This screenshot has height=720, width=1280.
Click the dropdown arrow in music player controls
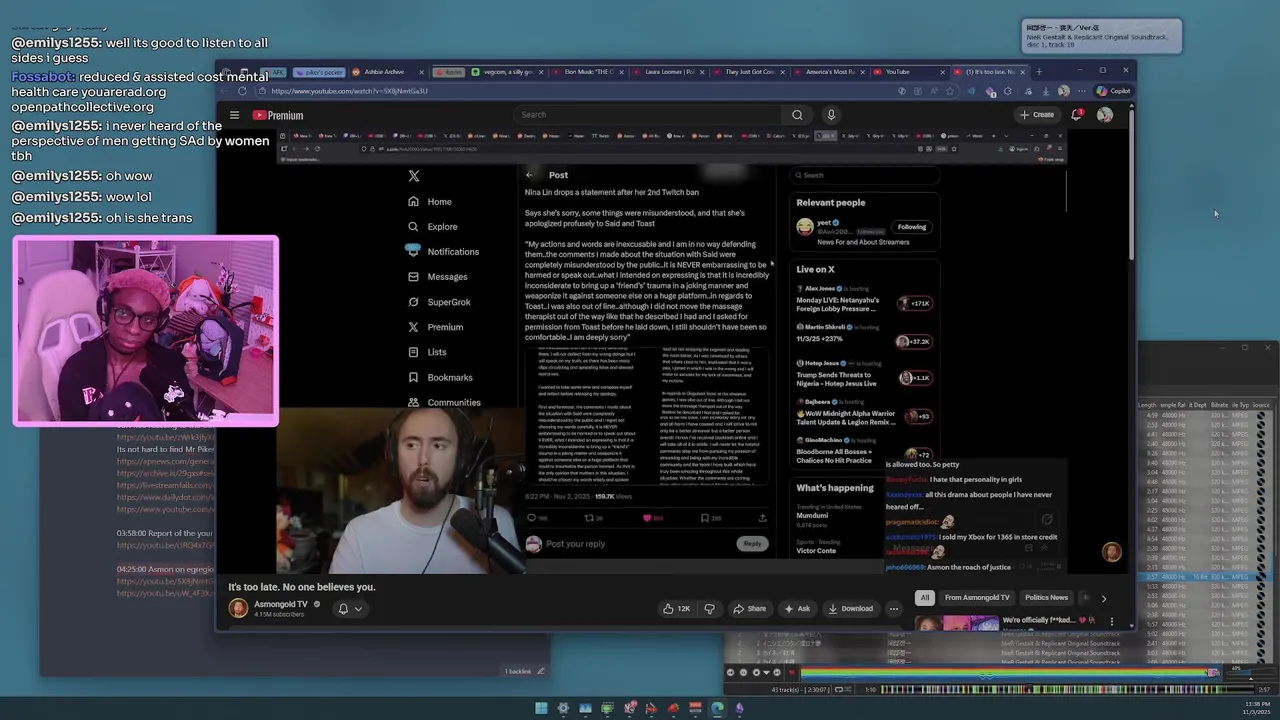pyautogui.click(x=766, y=672)
